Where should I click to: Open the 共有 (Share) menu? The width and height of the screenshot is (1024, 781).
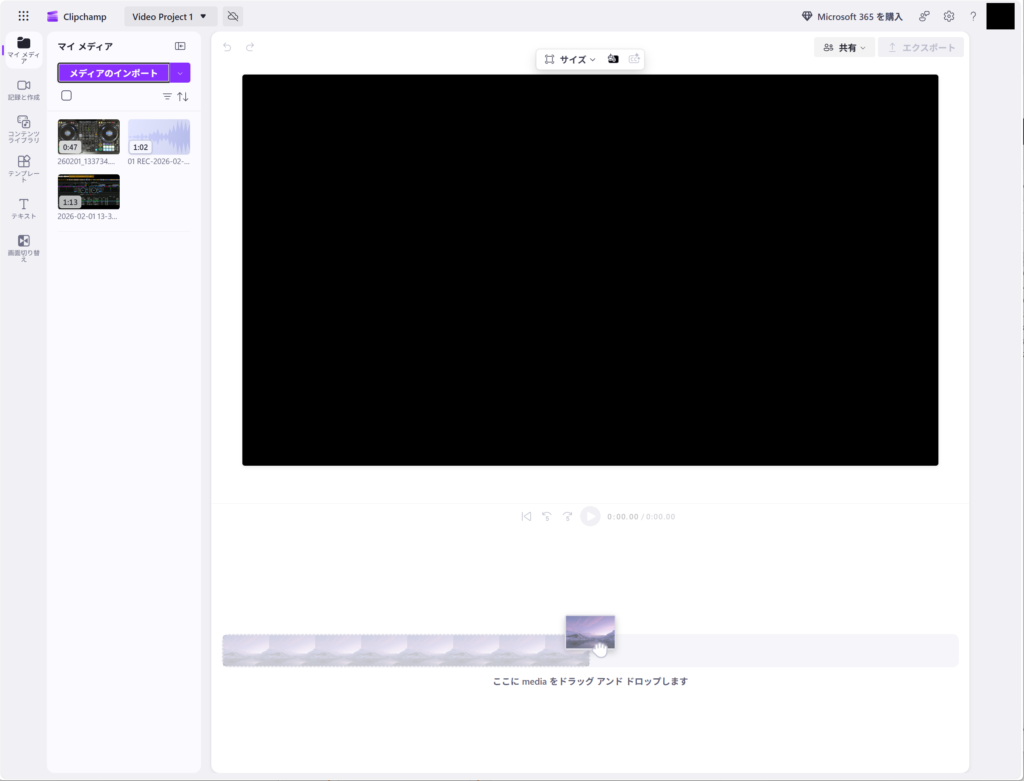[844, 47]
